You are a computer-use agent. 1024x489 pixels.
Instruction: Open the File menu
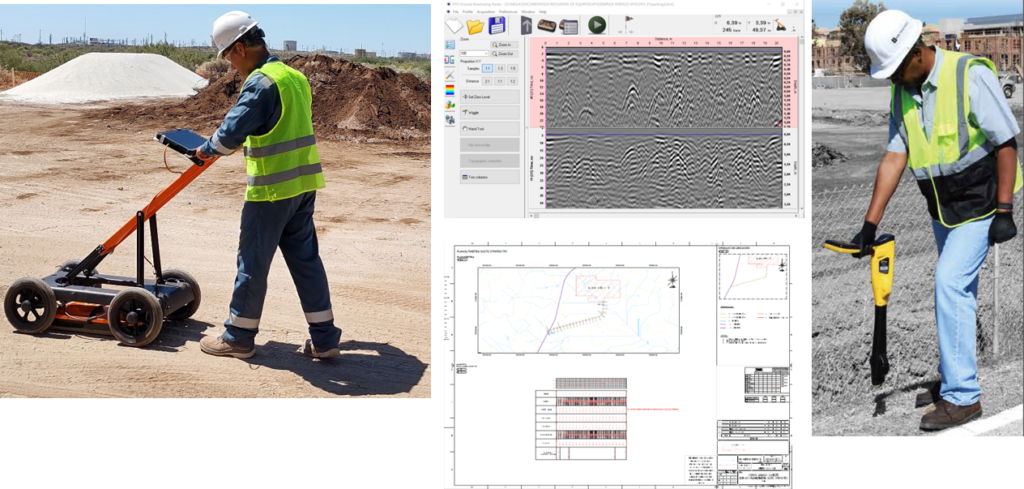(455, 12)
